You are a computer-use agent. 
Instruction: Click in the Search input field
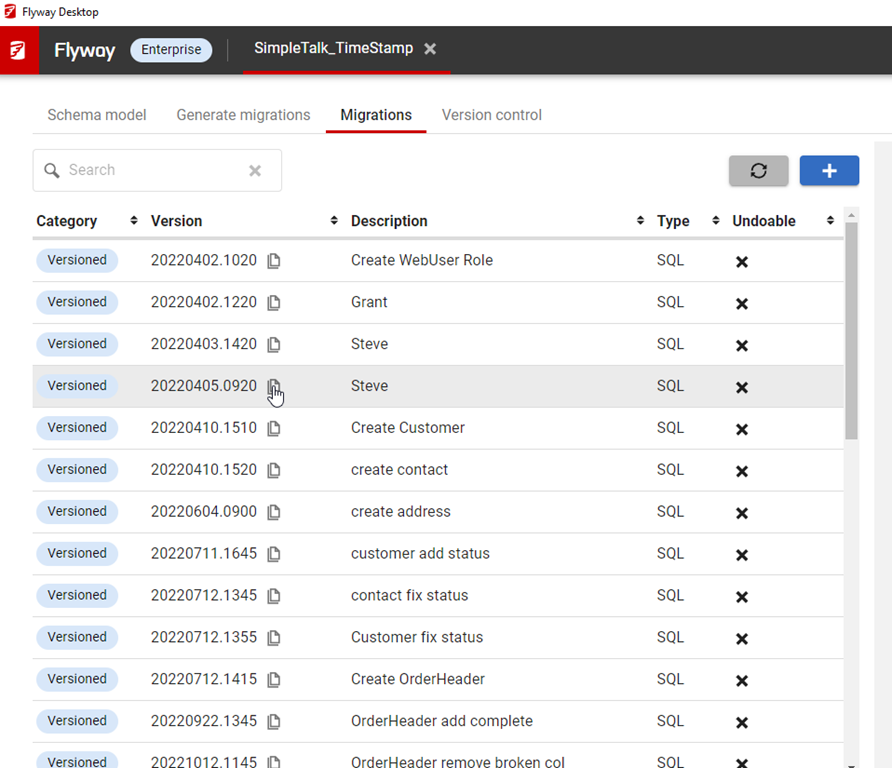pos(150,171)
